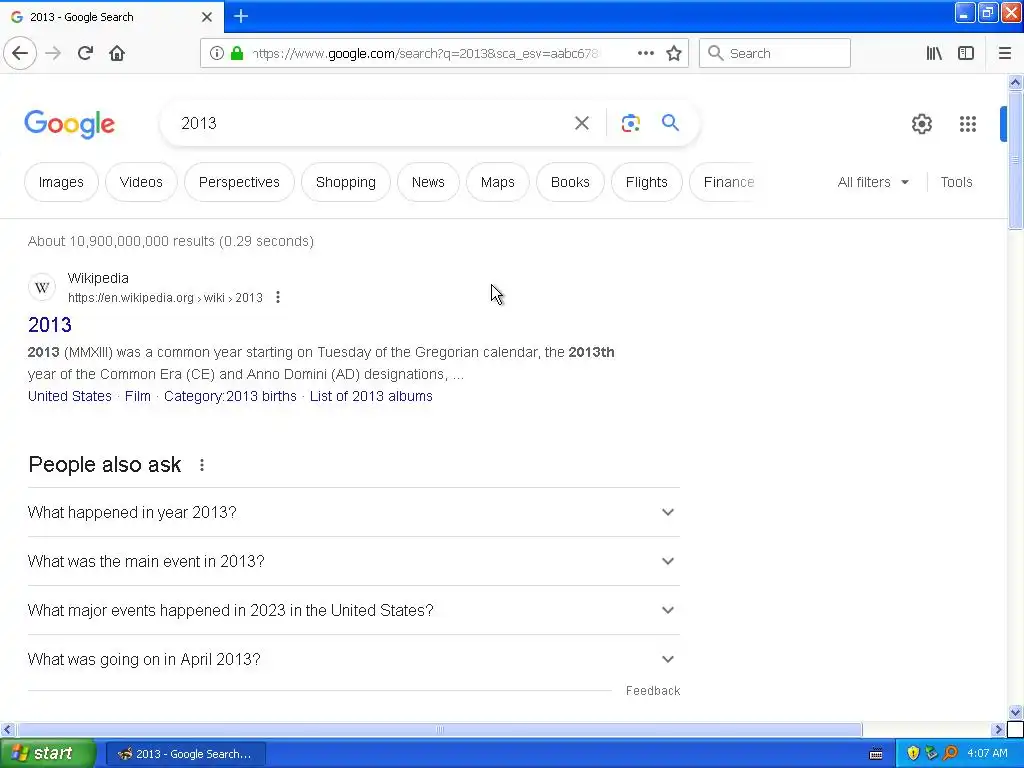Select the Flights filter

(x=647, y=182)
